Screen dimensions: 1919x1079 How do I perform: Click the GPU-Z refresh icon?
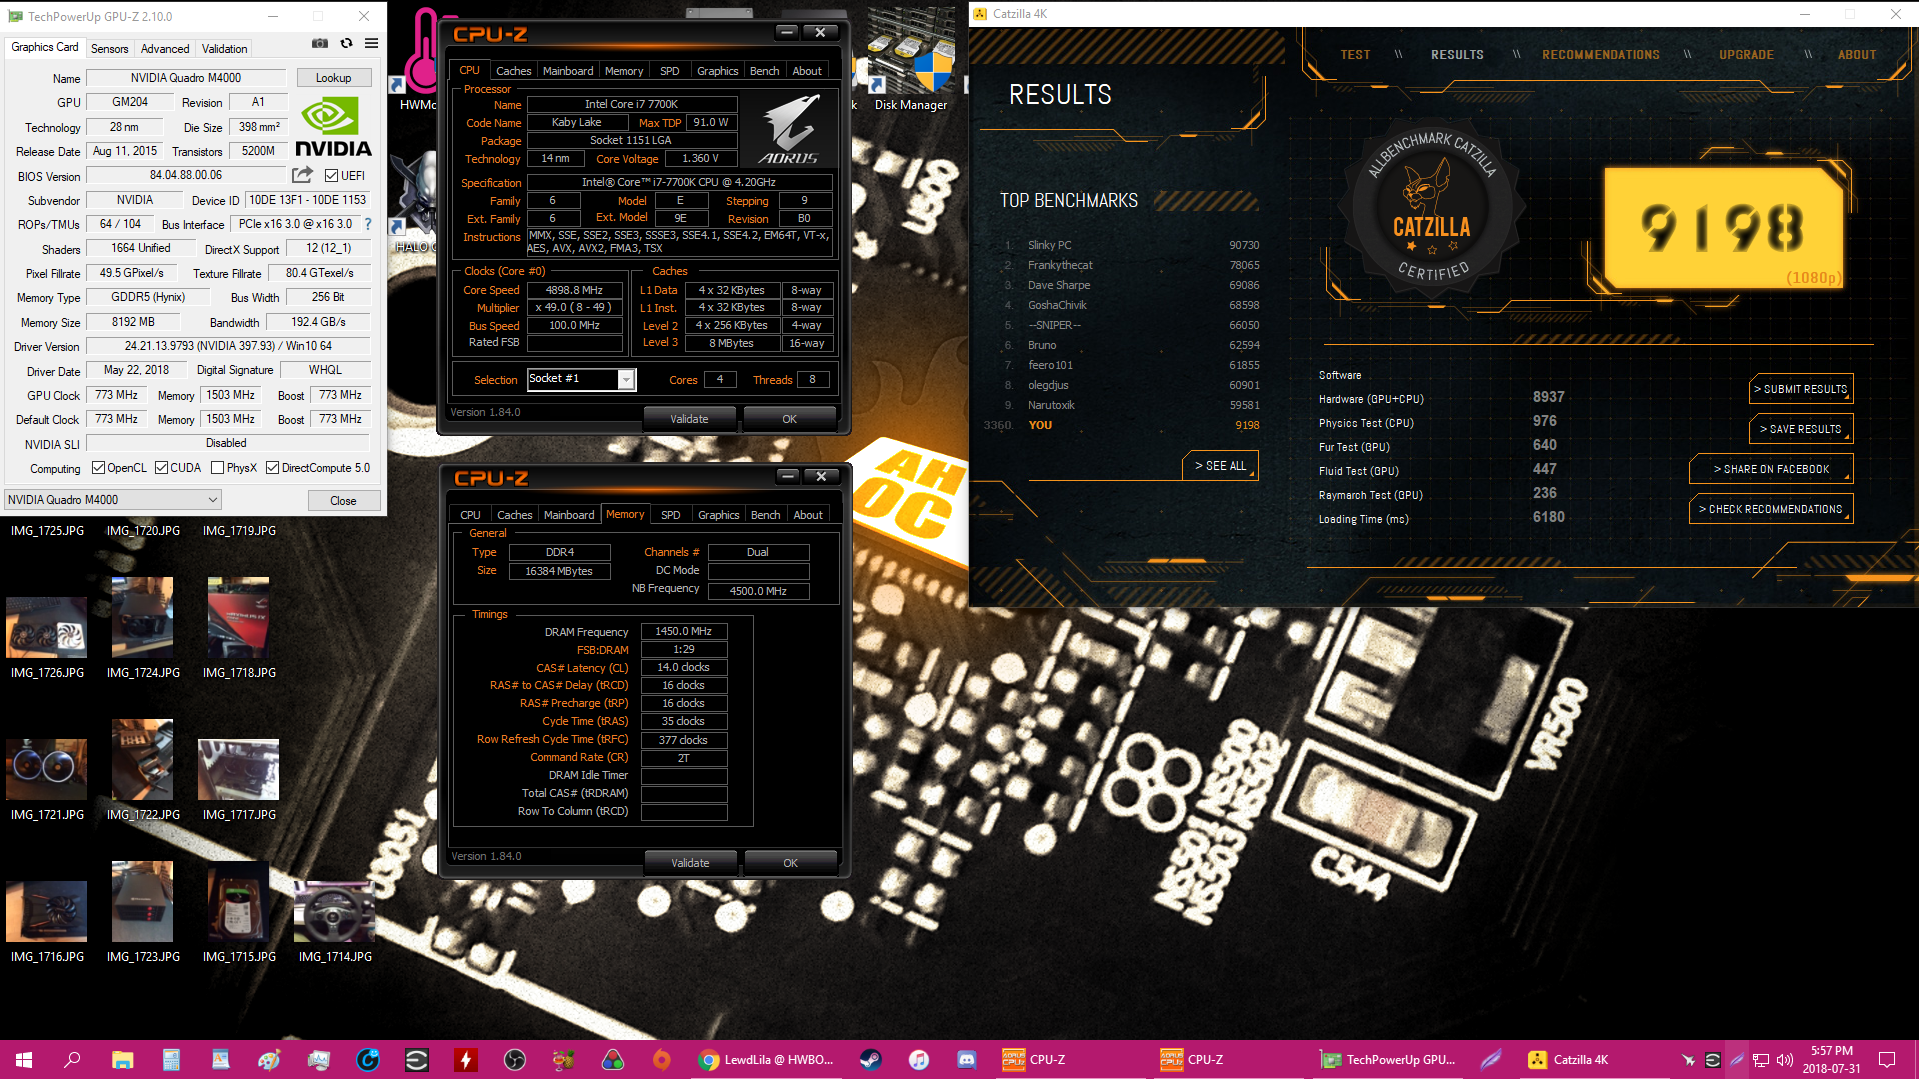click(x=346, y=43)
